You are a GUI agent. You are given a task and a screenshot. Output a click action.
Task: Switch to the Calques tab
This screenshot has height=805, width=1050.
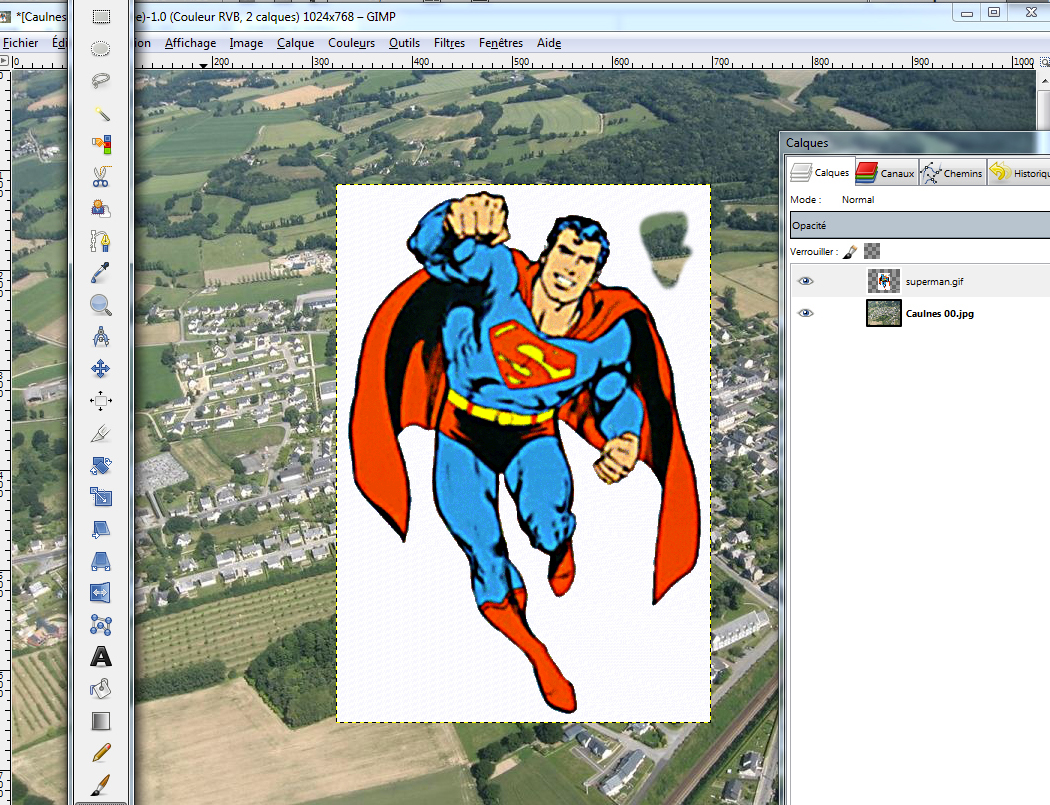pos(820,172)
